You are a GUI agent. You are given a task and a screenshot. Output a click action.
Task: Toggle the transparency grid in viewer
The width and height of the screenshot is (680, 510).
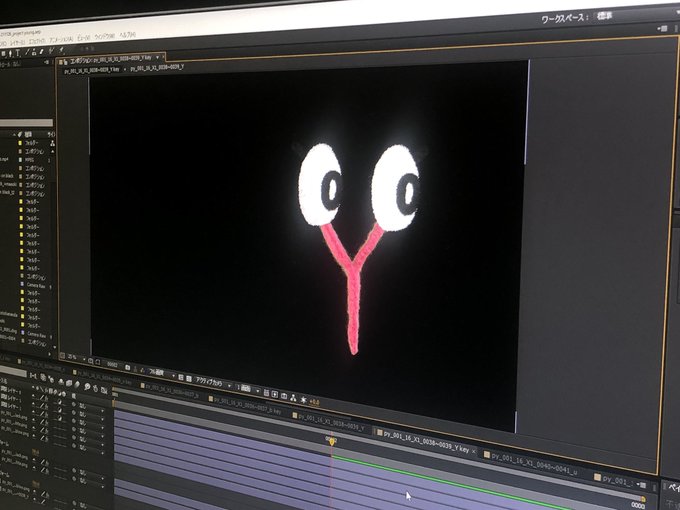189,379
